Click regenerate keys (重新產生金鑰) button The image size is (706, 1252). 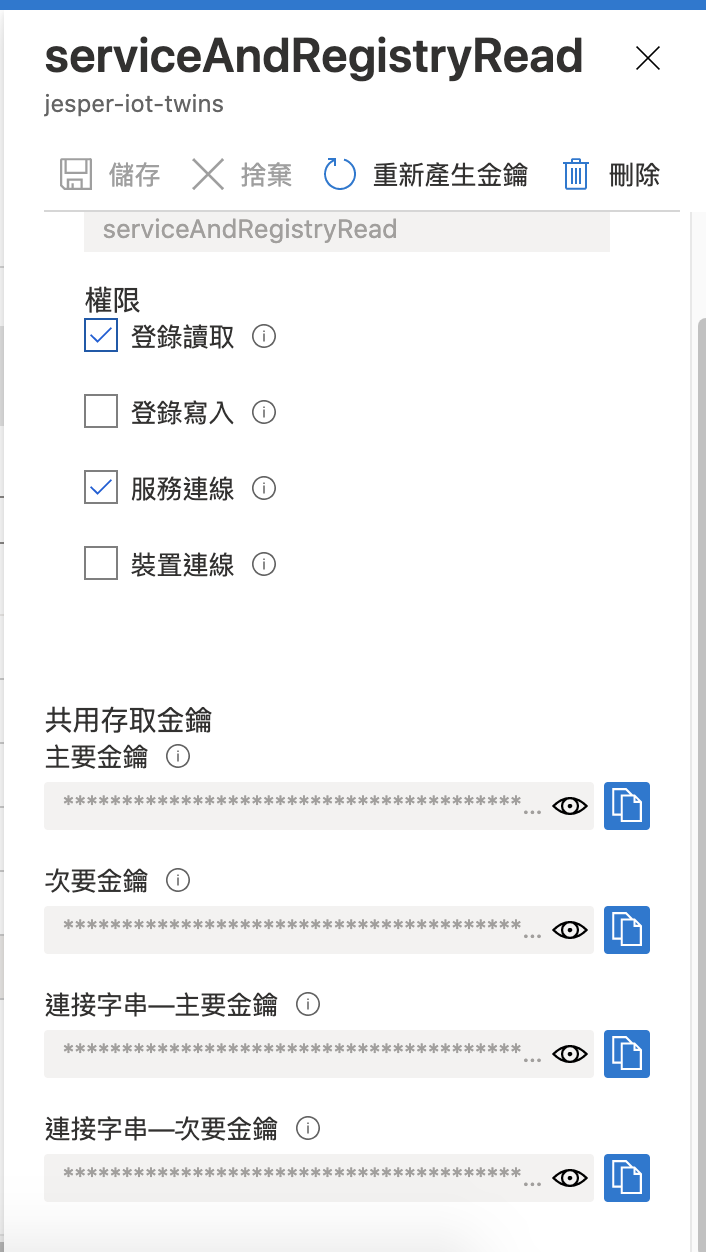point(427,175)
